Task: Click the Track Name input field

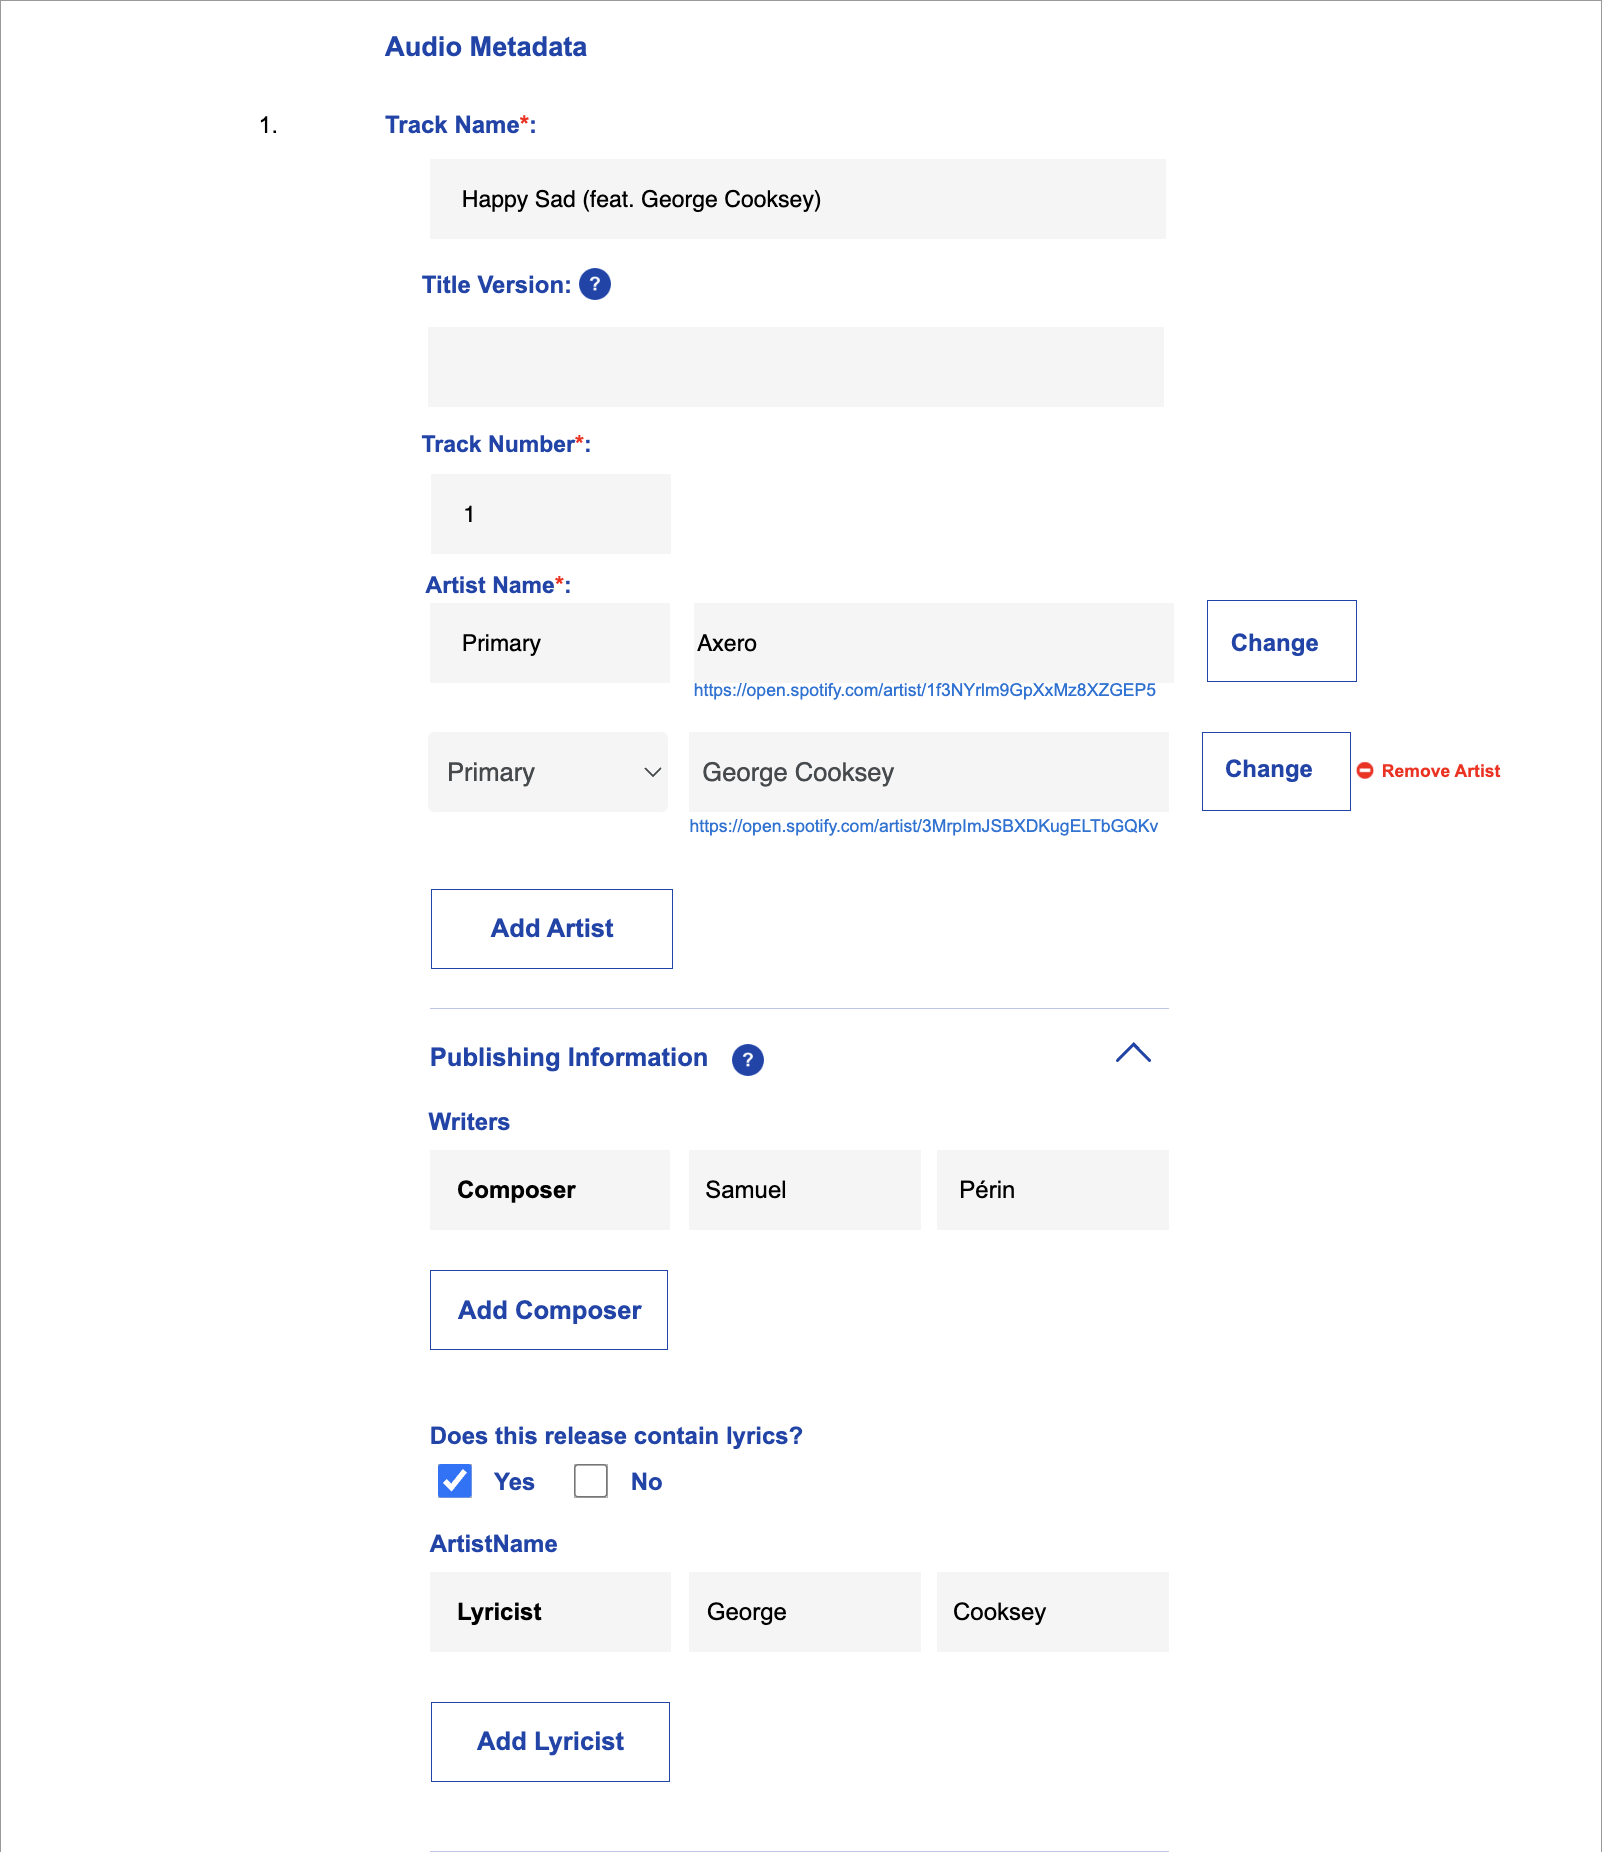Action: pos(797,199)
